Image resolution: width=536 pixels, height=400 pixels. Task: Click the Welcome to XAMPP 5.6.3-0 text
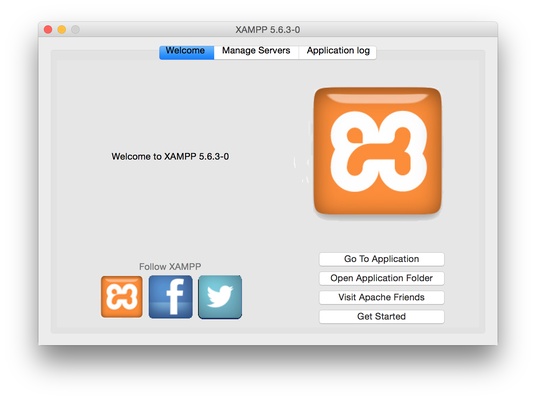[x=170, y=157]
